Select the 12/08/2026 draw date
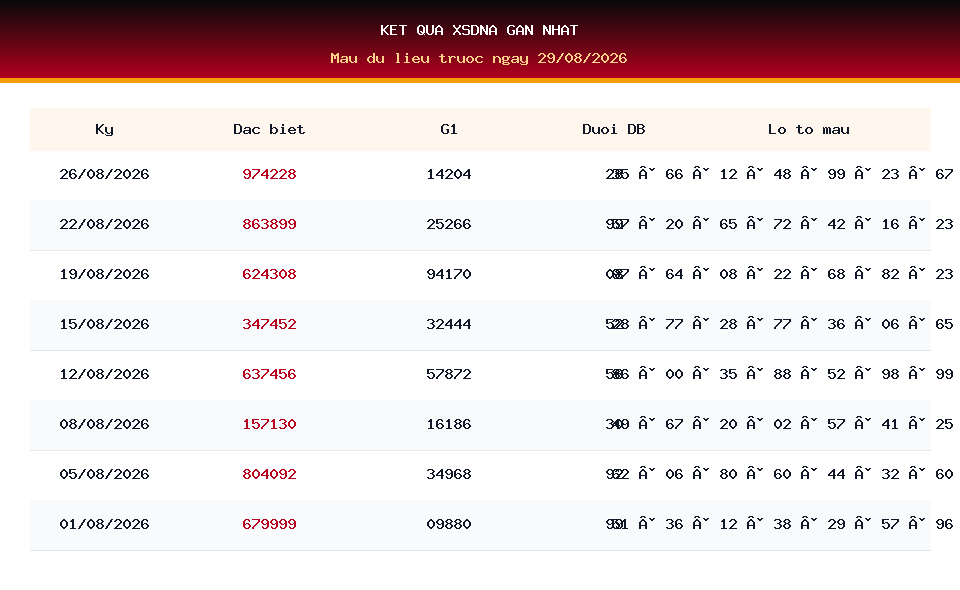The height and width of the screenshot is (590, 960). [104, 375]
